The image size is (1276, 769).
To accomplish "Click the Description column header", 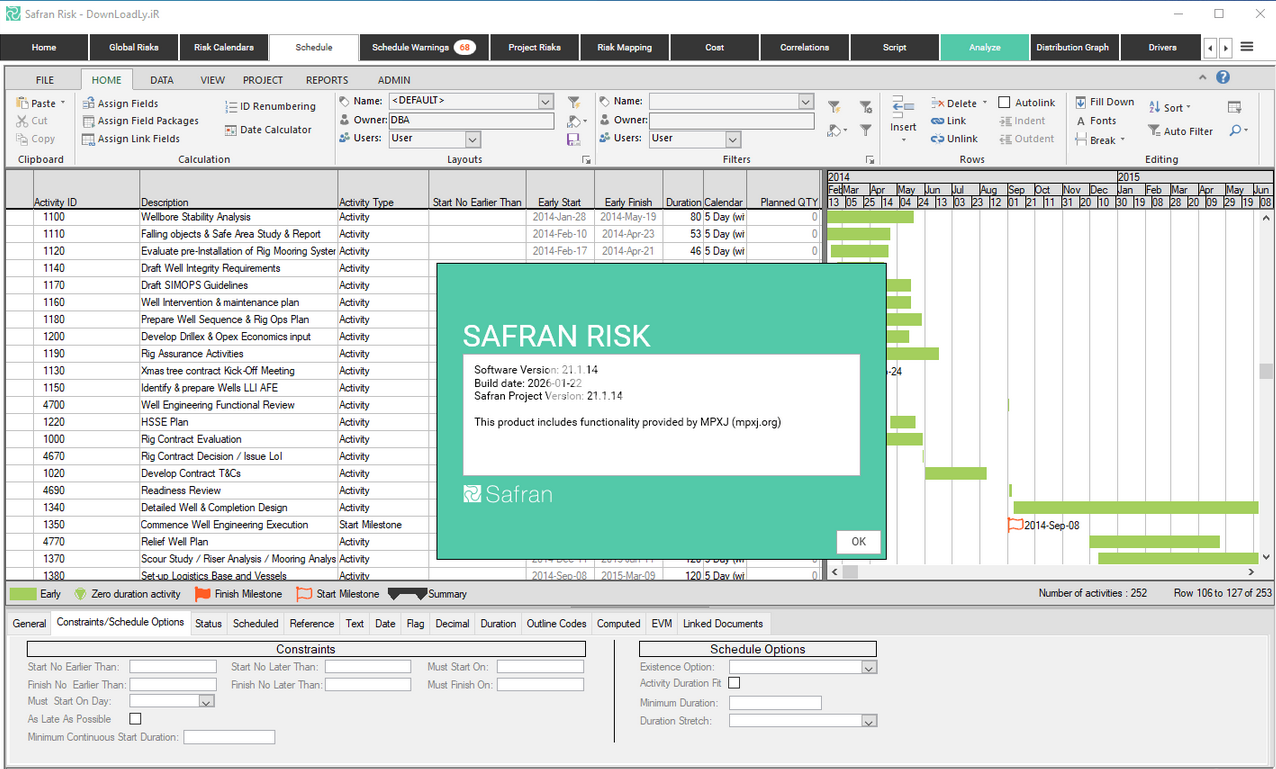I will [x=238, y=190].
